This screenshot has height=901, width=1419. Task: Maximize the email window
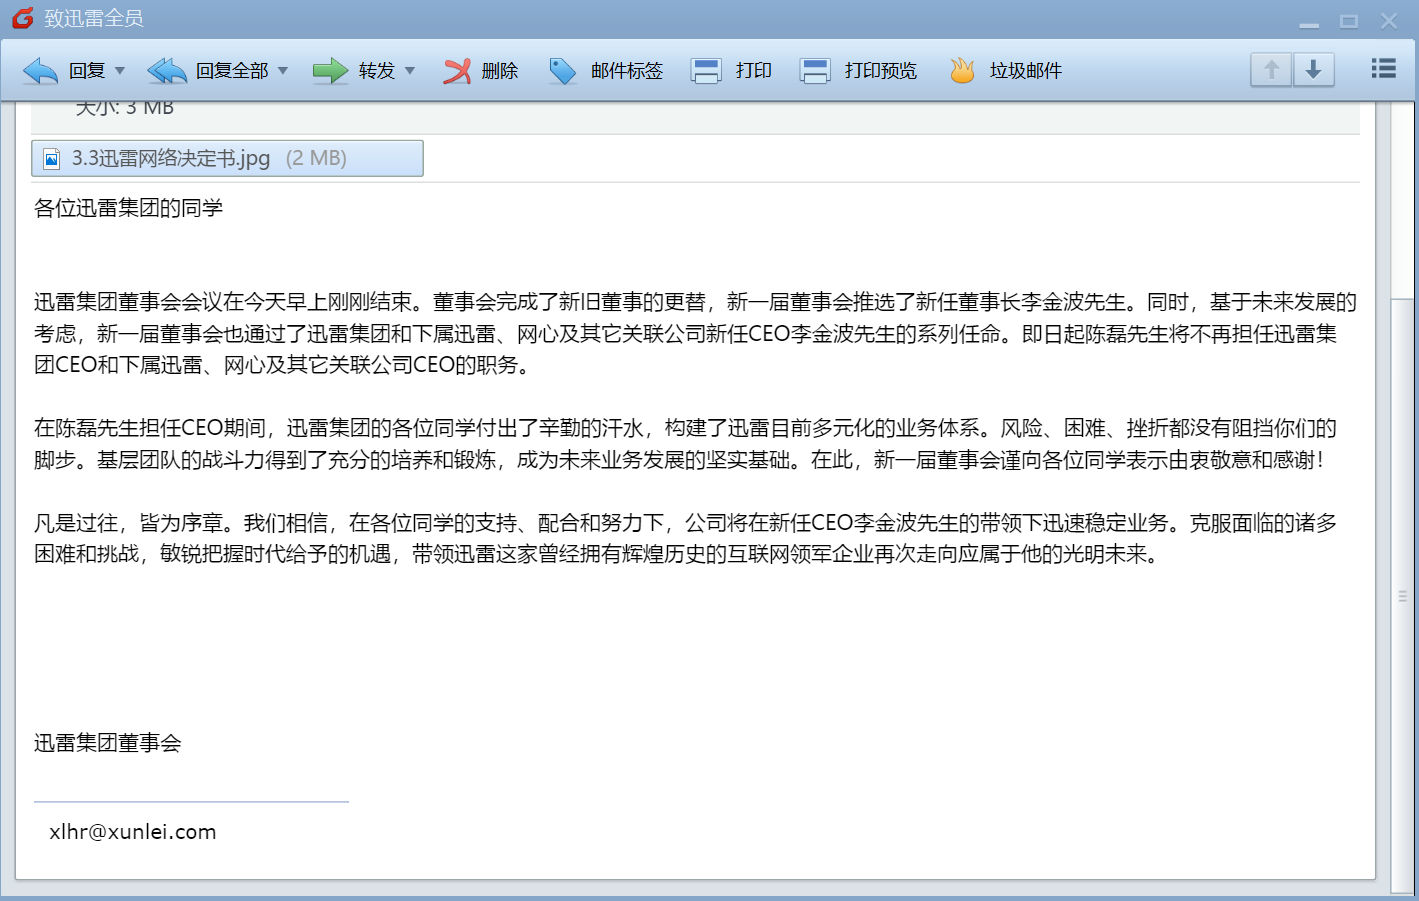point(1349,21)
